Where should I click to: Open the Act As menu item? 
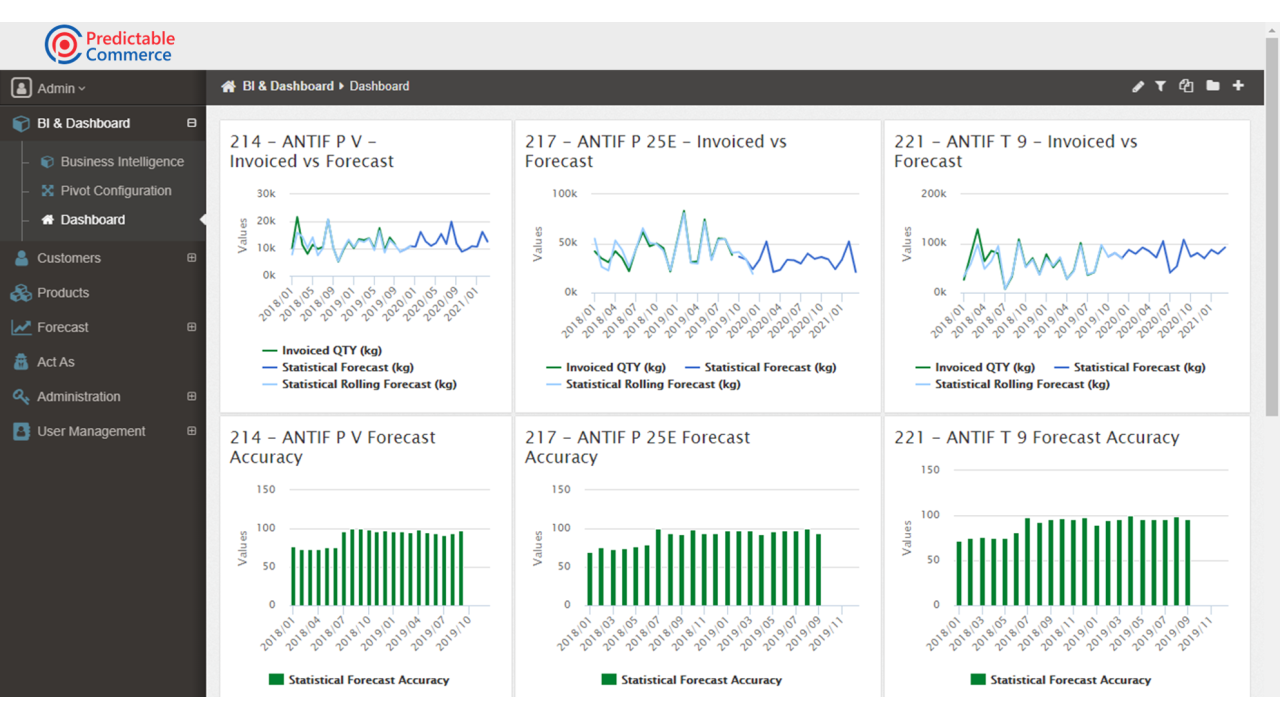pyautogui.click(x=56, y=362)
